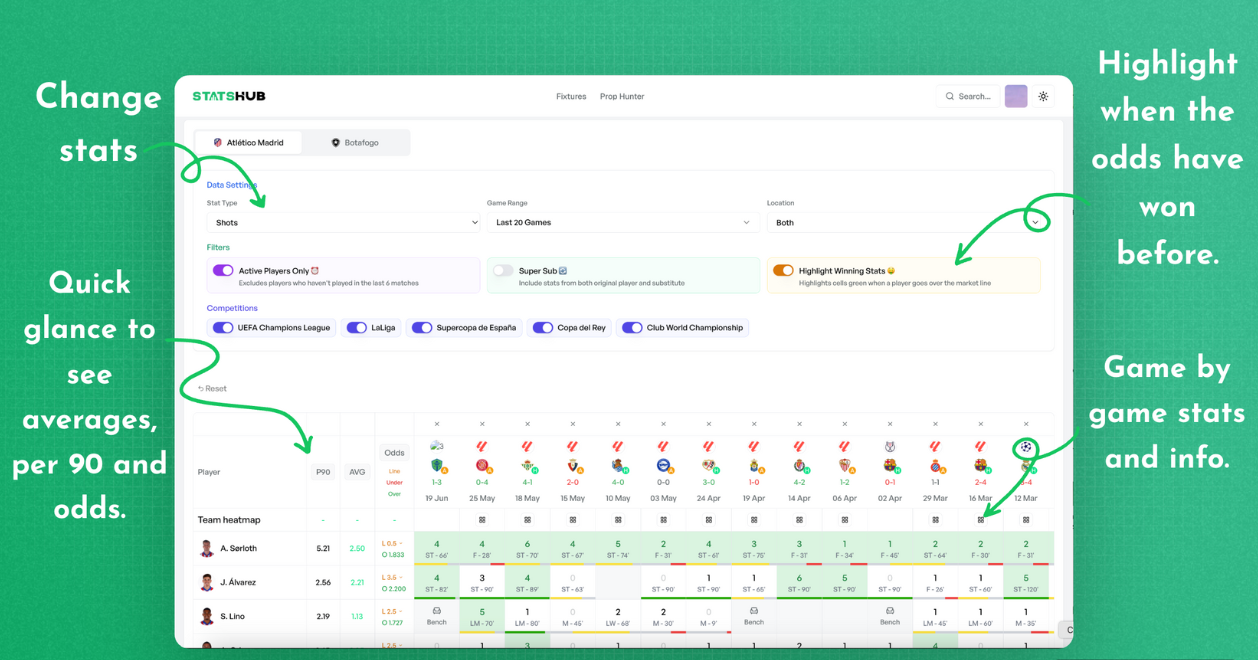The height and width of the screenshot is (660, 1258).
Task: Toggle the sun theme icon
Action: (x=1043, y=96)
